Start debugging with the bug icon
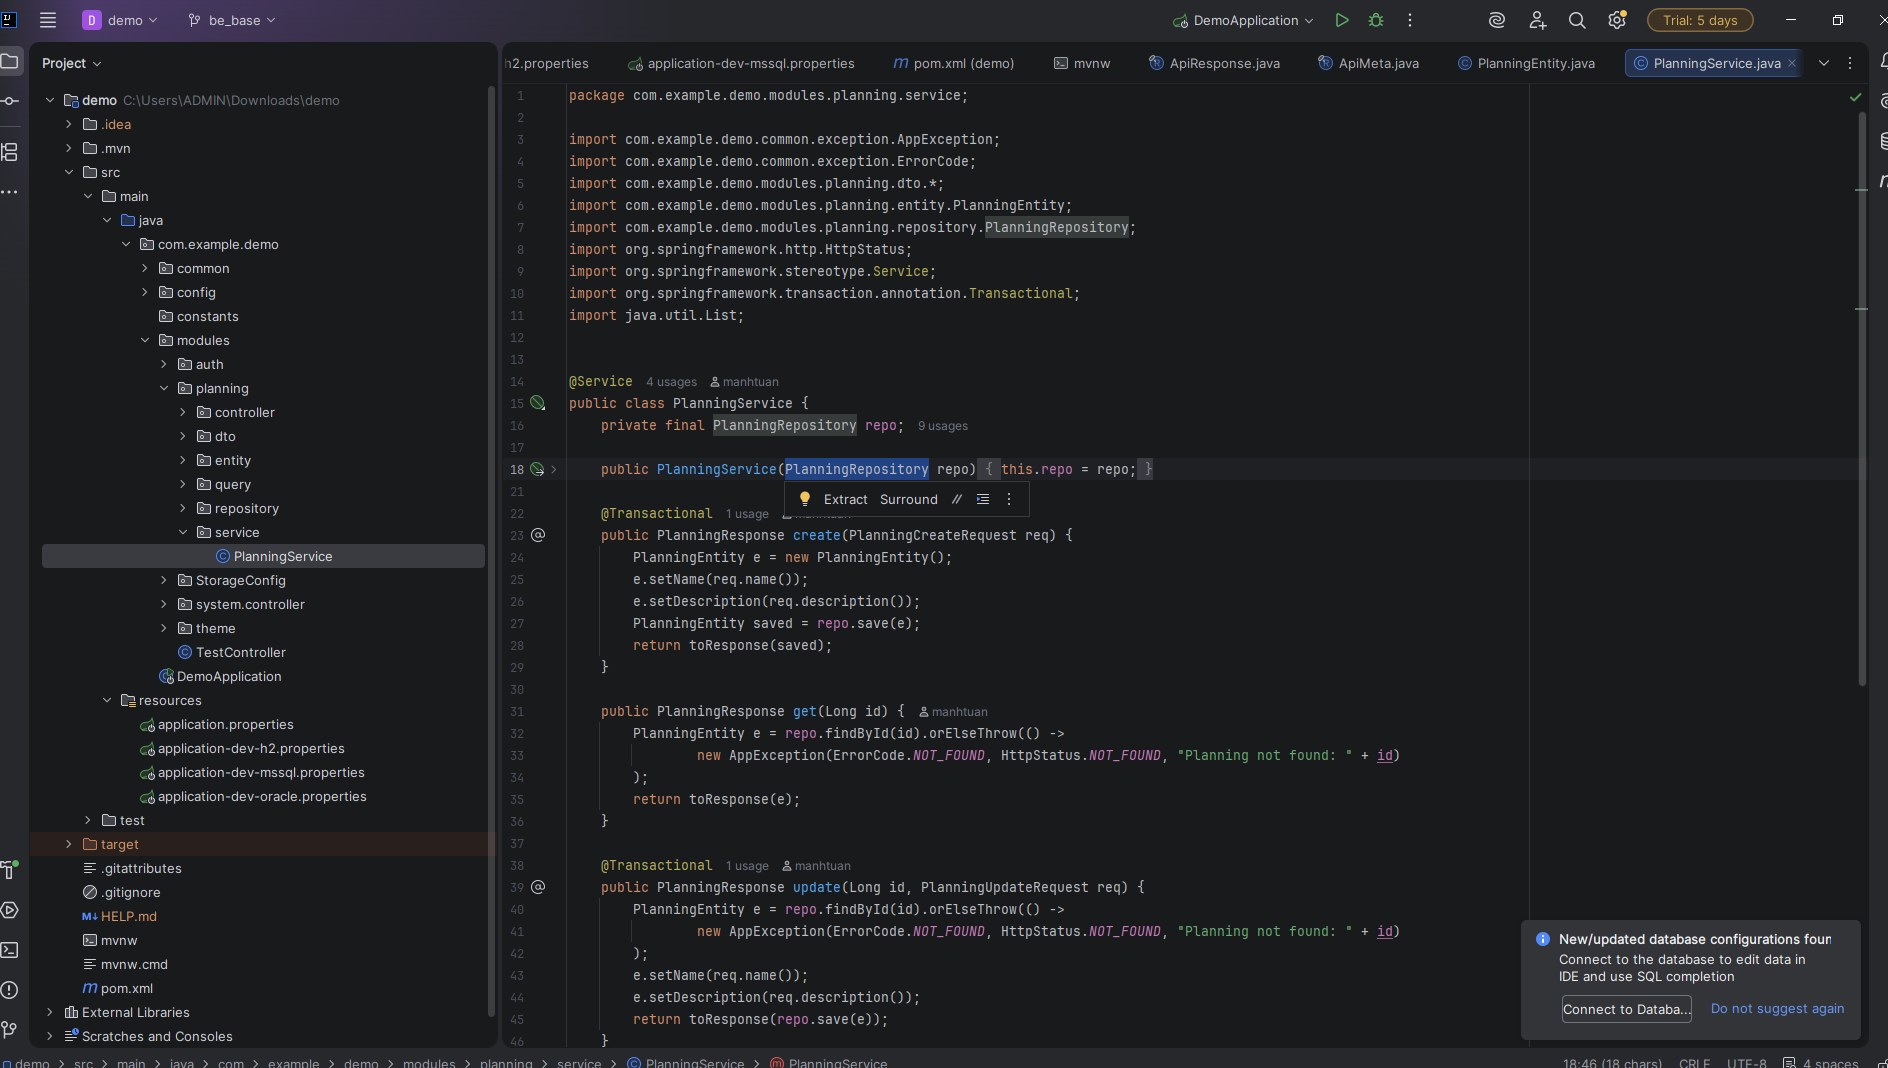1888x1068 pixels. [1376, 20]
